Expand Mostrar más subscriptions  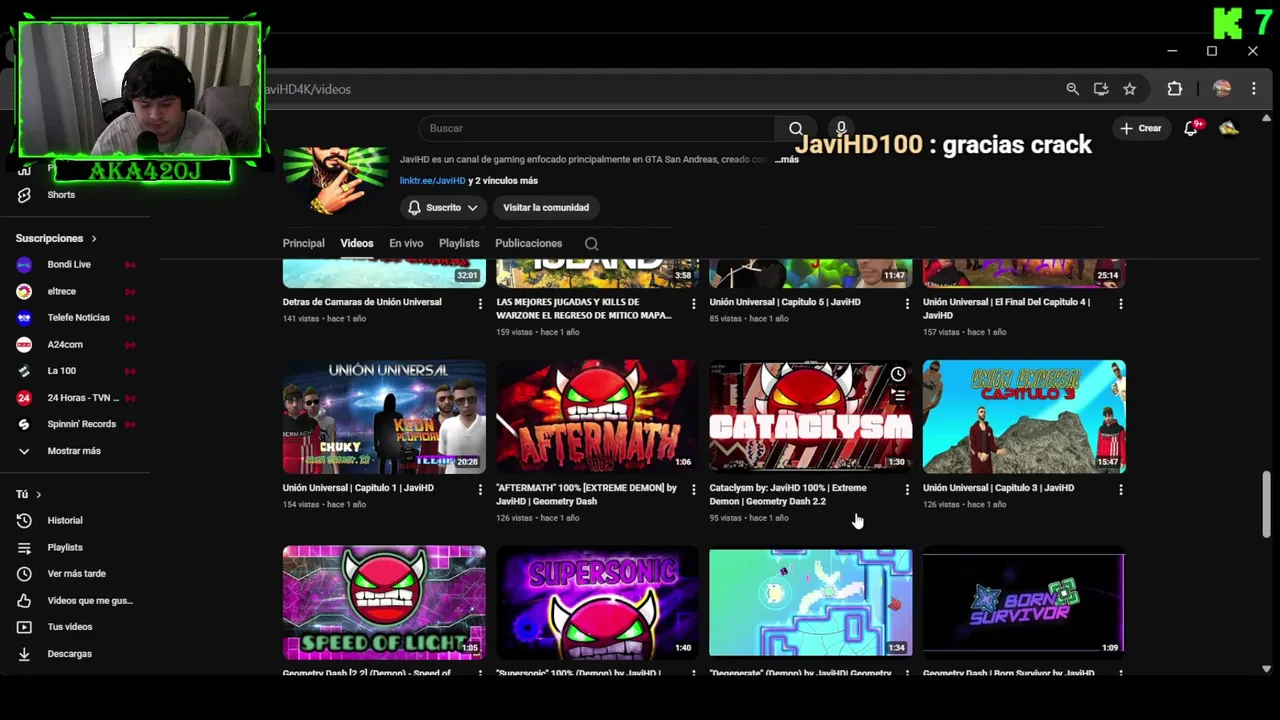[75, 451]
